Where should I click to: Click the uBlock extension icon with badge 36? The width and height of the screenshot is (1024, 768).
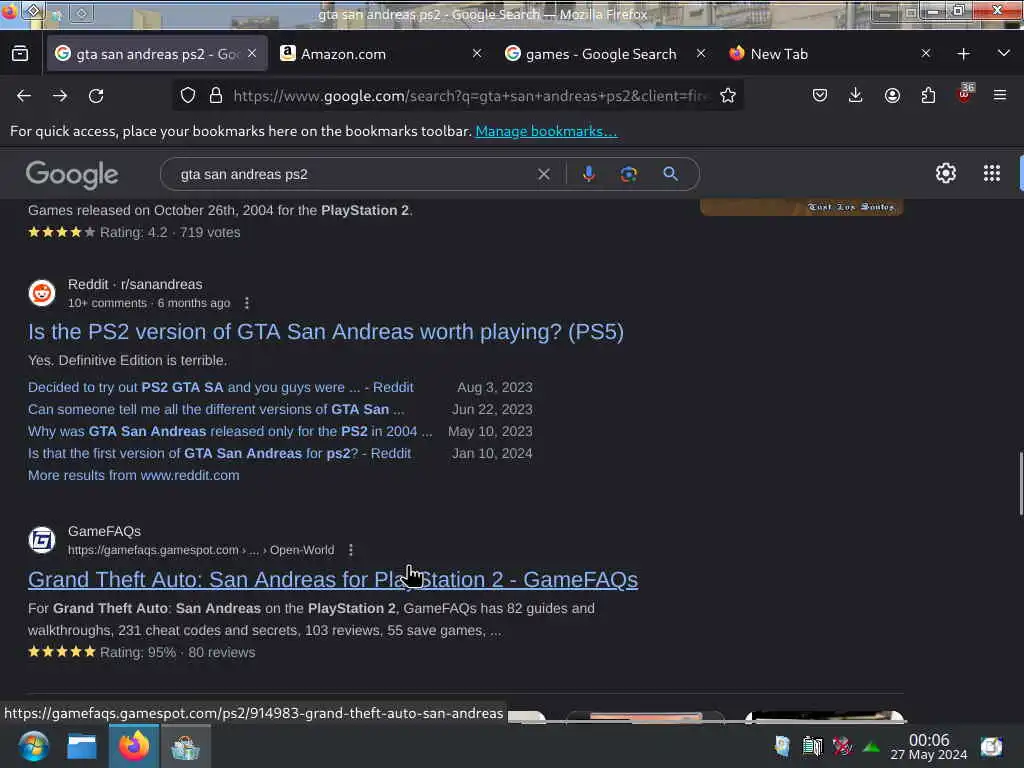click(x=965, y=93)
